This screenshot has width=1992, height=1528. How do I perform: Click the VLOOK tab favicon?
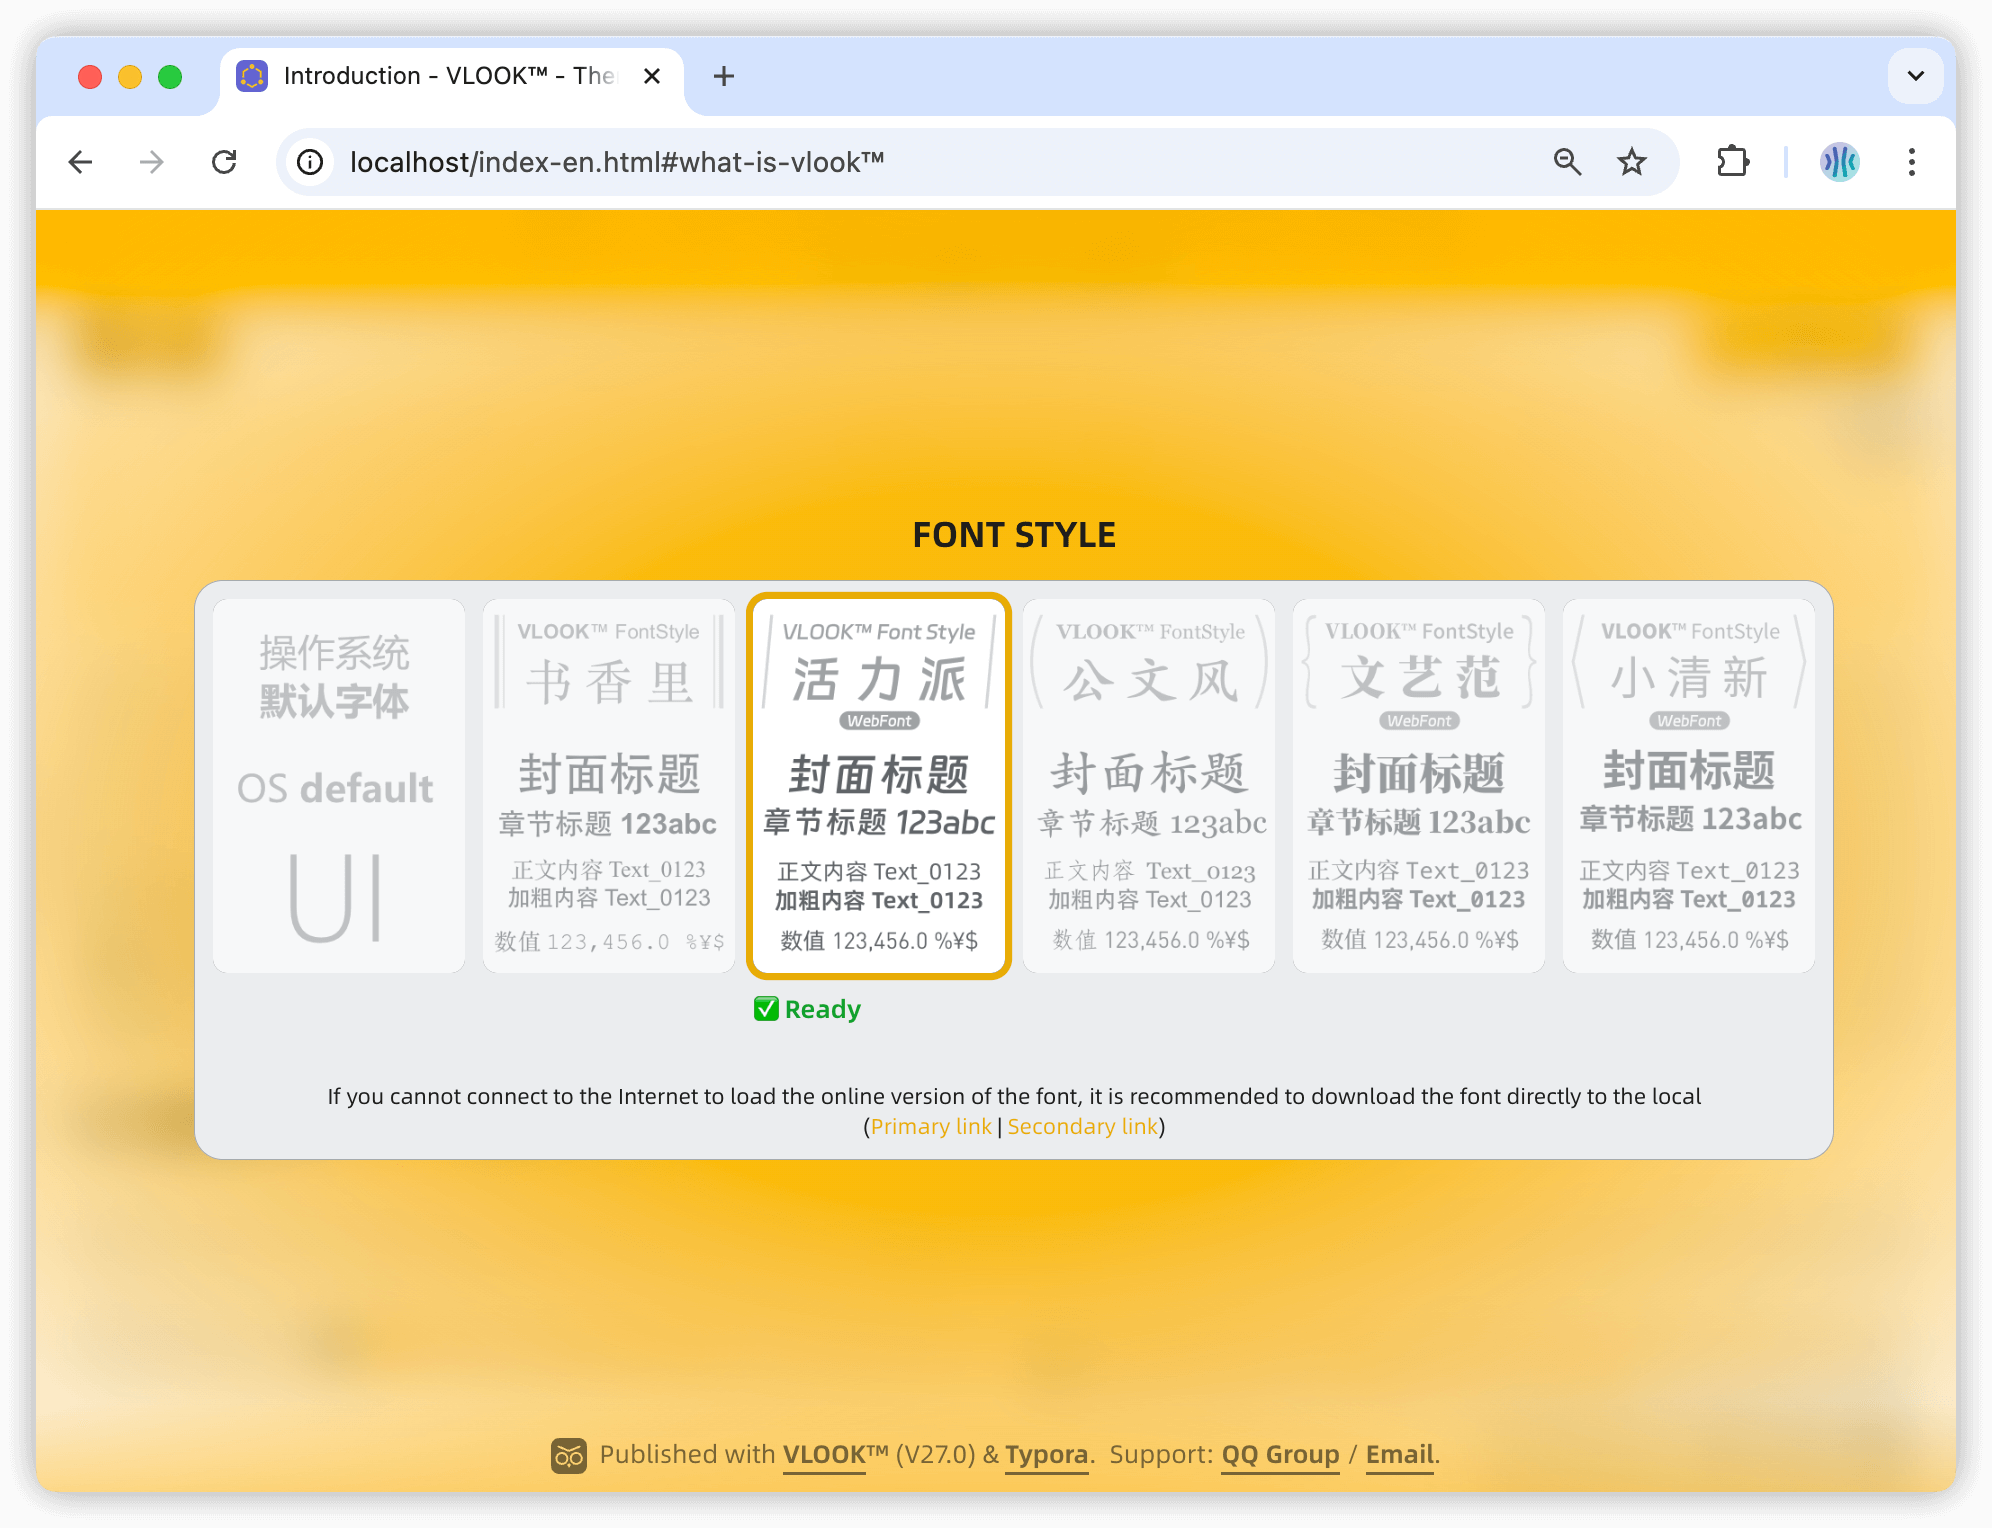pyautogui.click(x=252, y=76)
